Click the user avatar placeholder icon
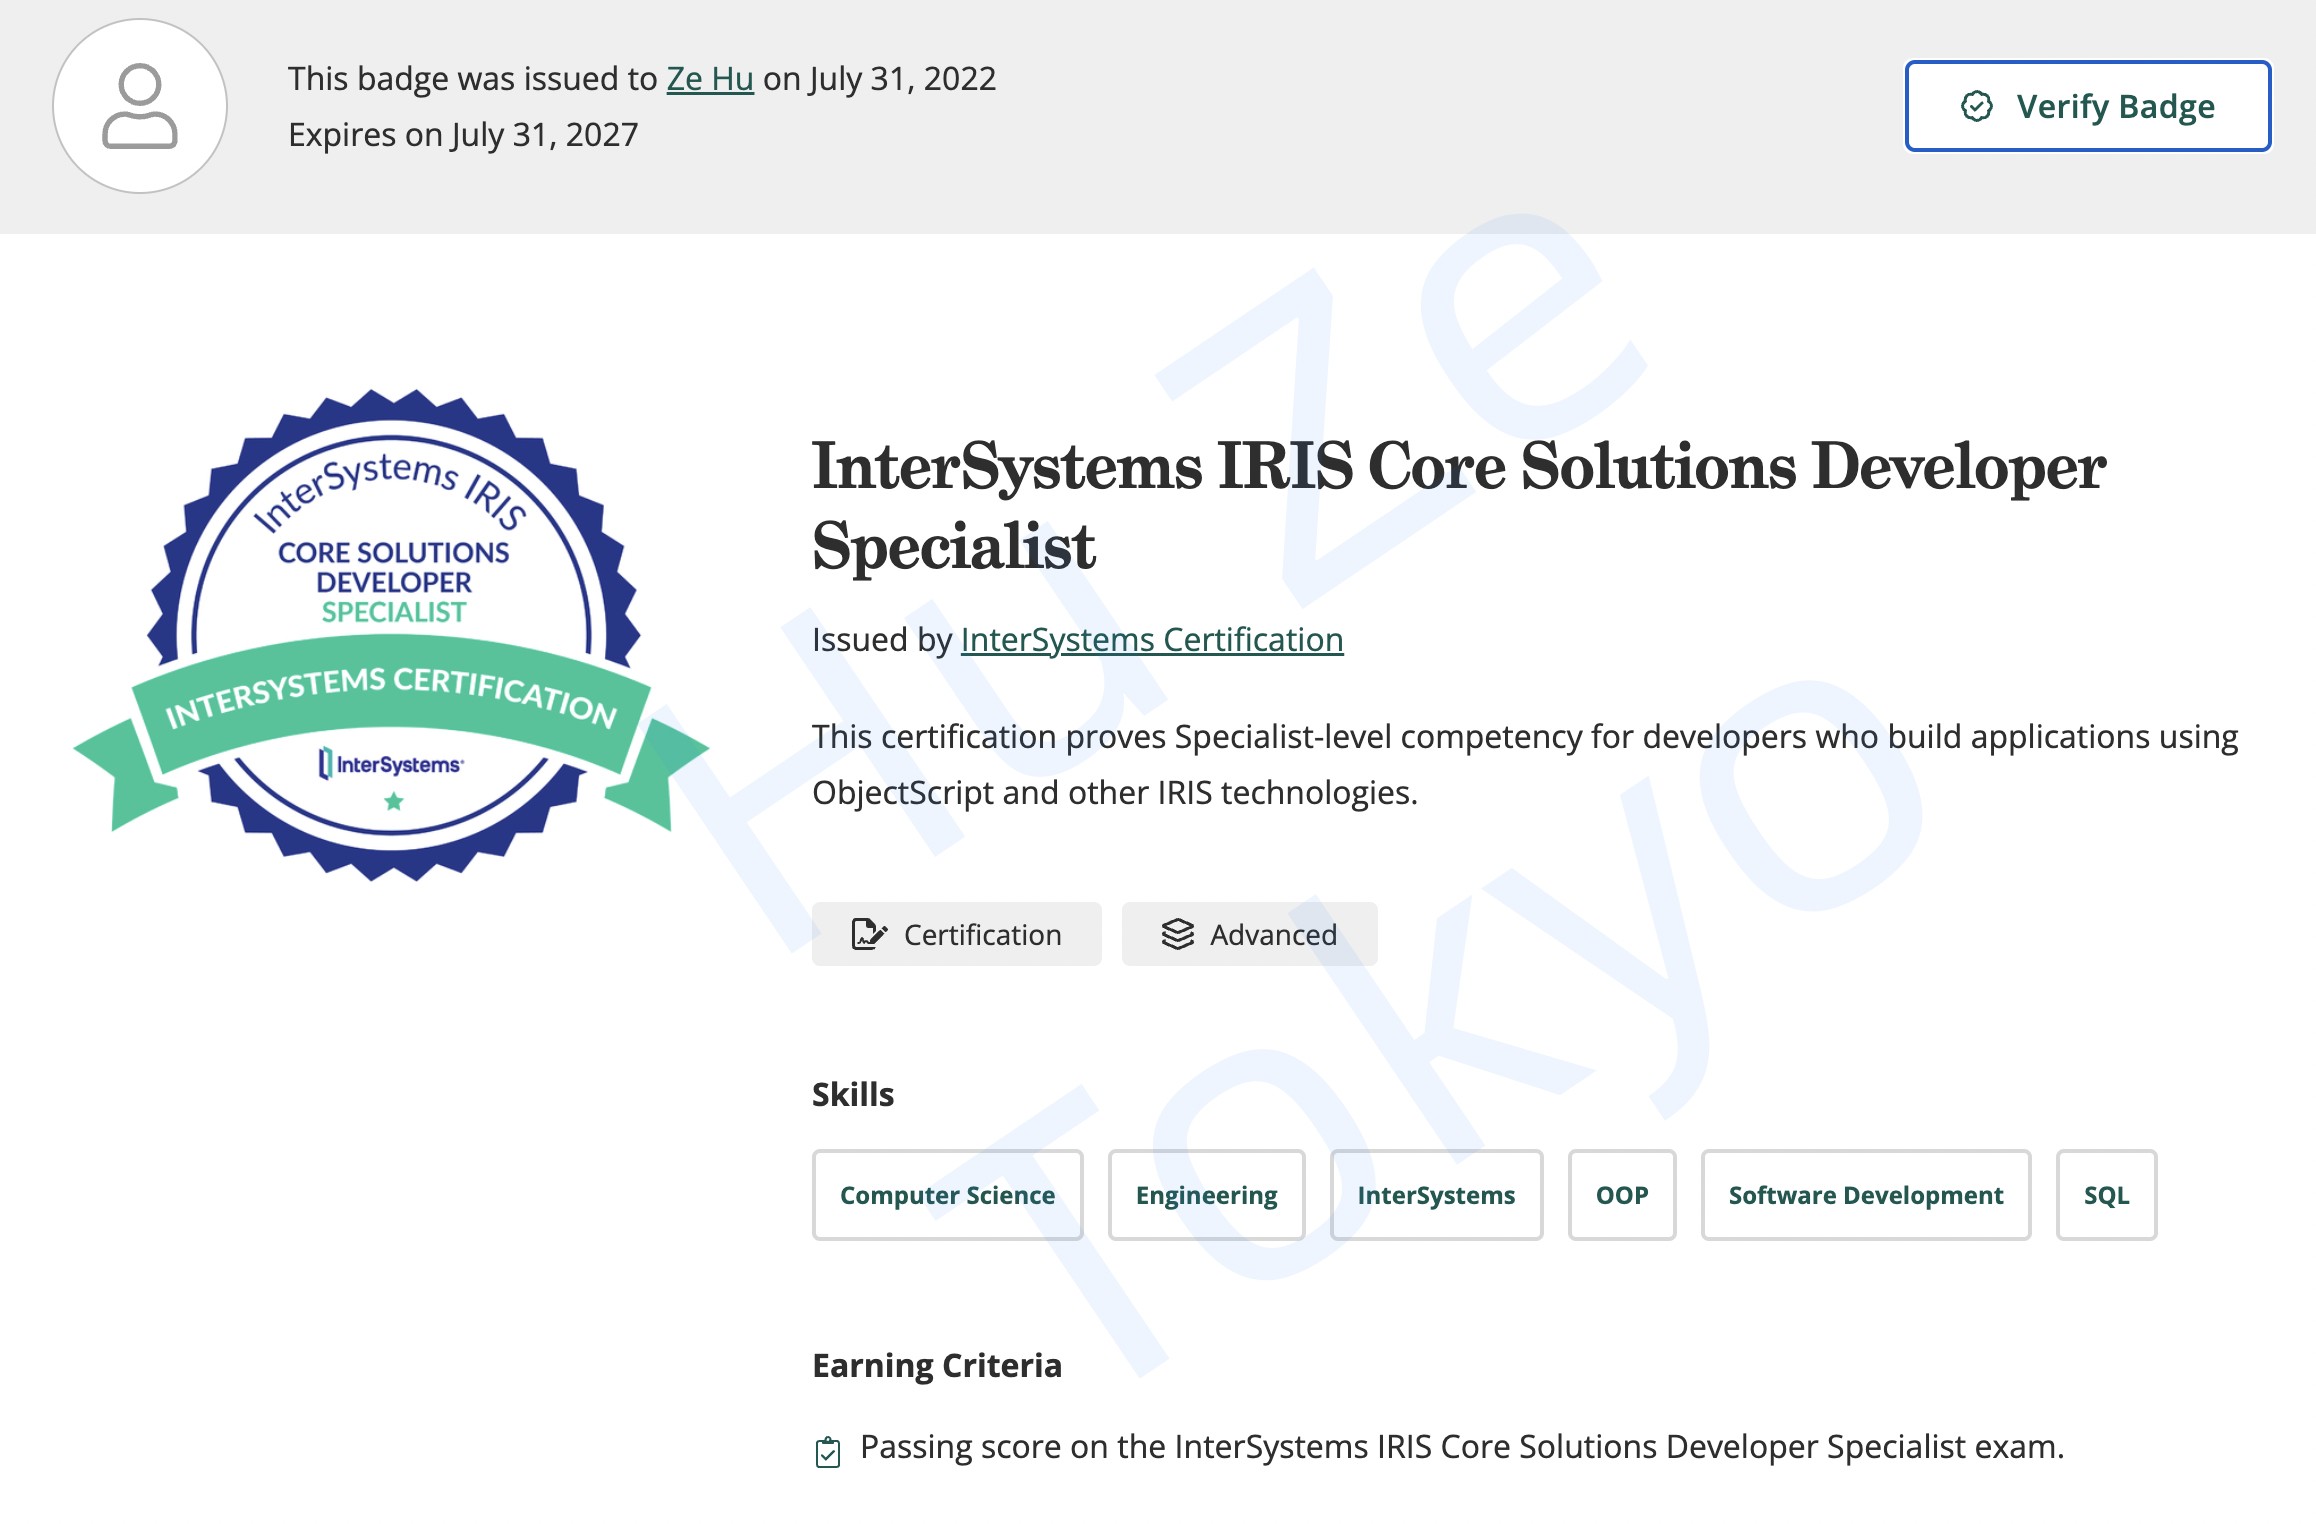The width and height of the screenshot is (2316, 1524). click(x=140, y=106)
